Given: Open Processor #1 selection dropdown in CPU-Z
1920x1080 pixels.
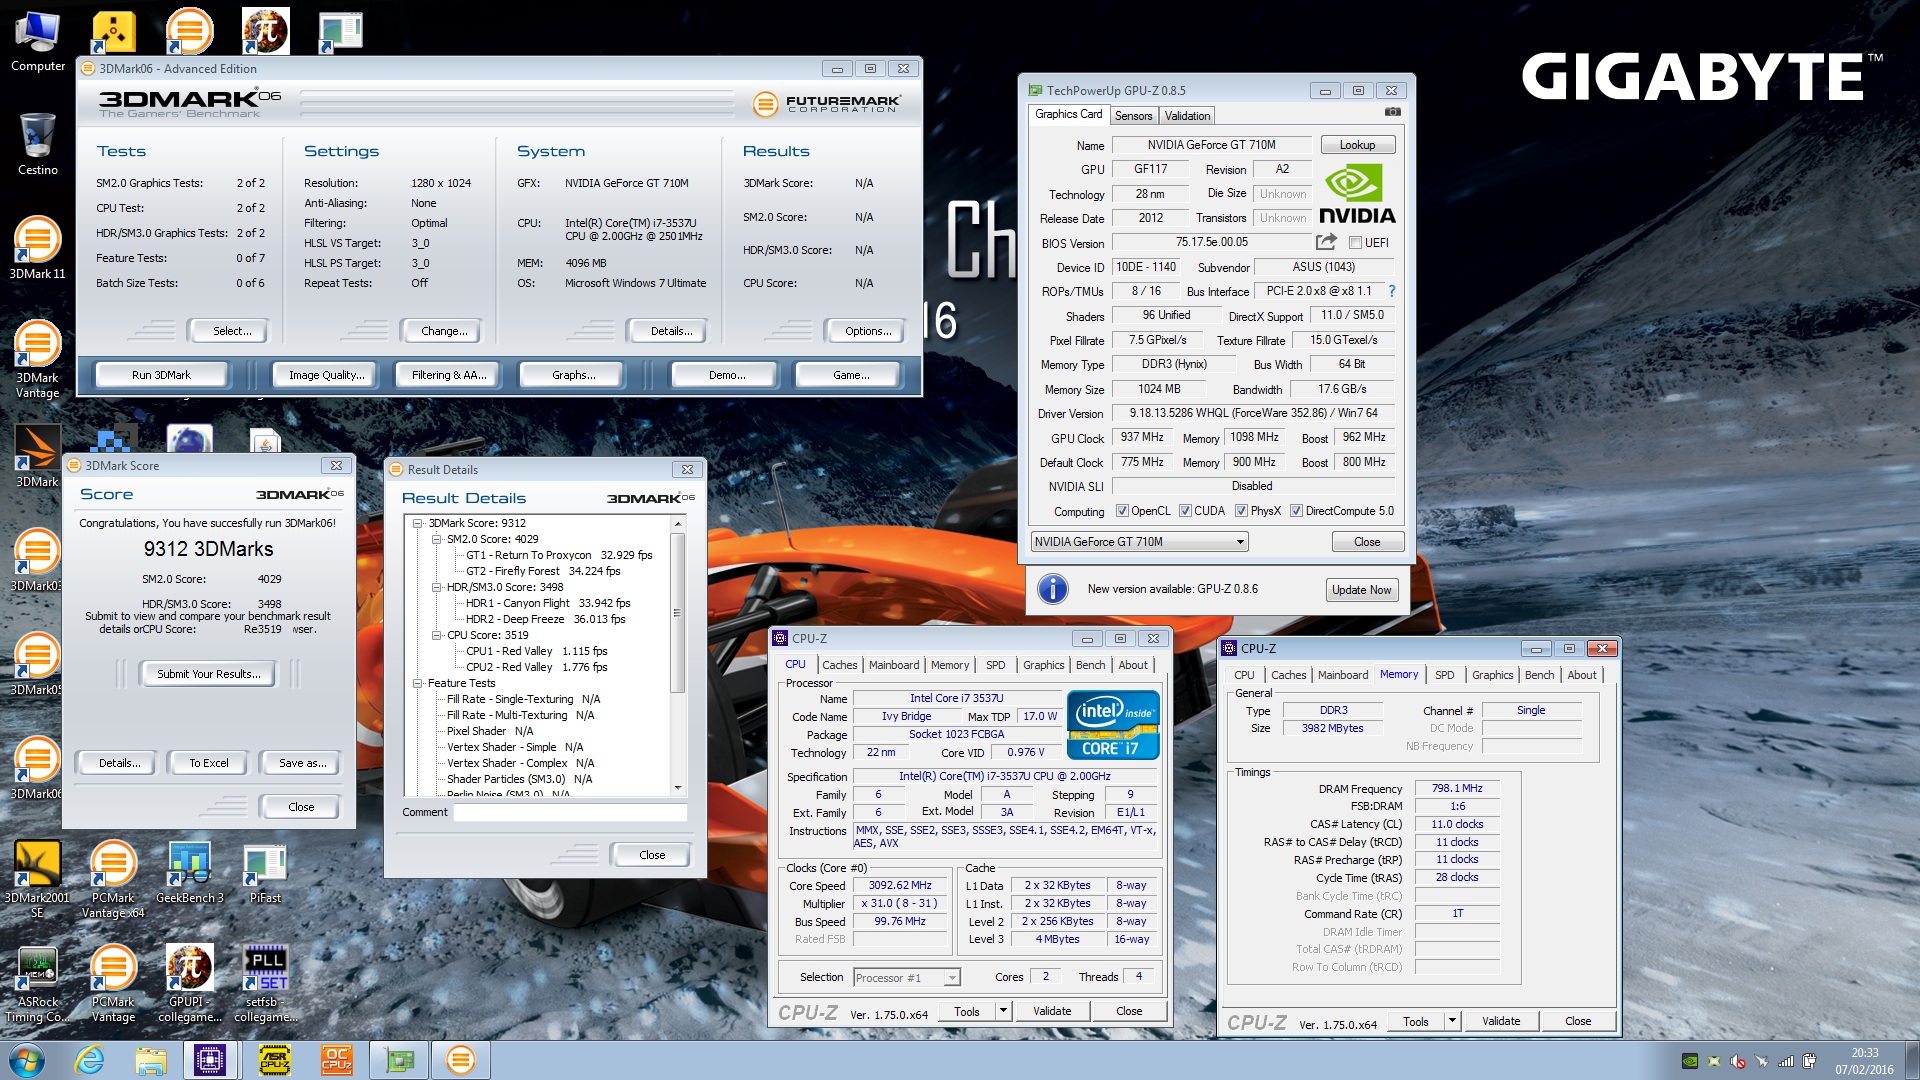Looking at the screenshot, I should (906, 978).
